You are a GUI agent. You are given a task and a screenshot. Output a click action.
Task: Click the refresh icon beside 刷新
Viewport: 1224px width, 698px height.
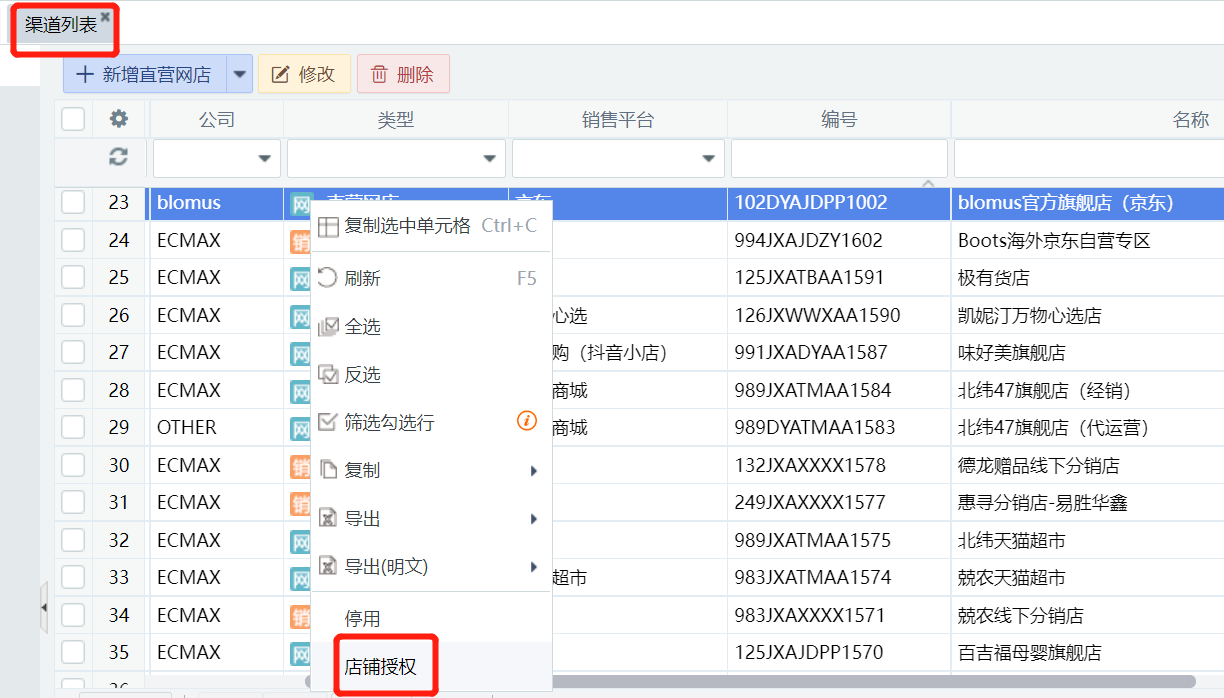327,278
